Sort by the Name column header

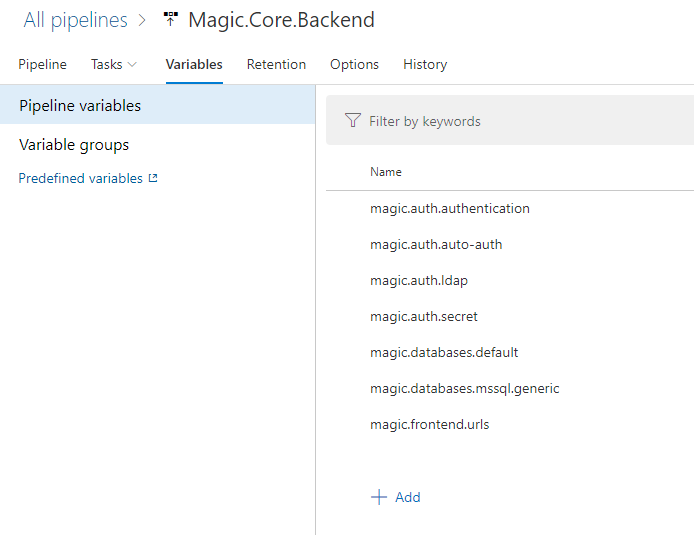386,172
